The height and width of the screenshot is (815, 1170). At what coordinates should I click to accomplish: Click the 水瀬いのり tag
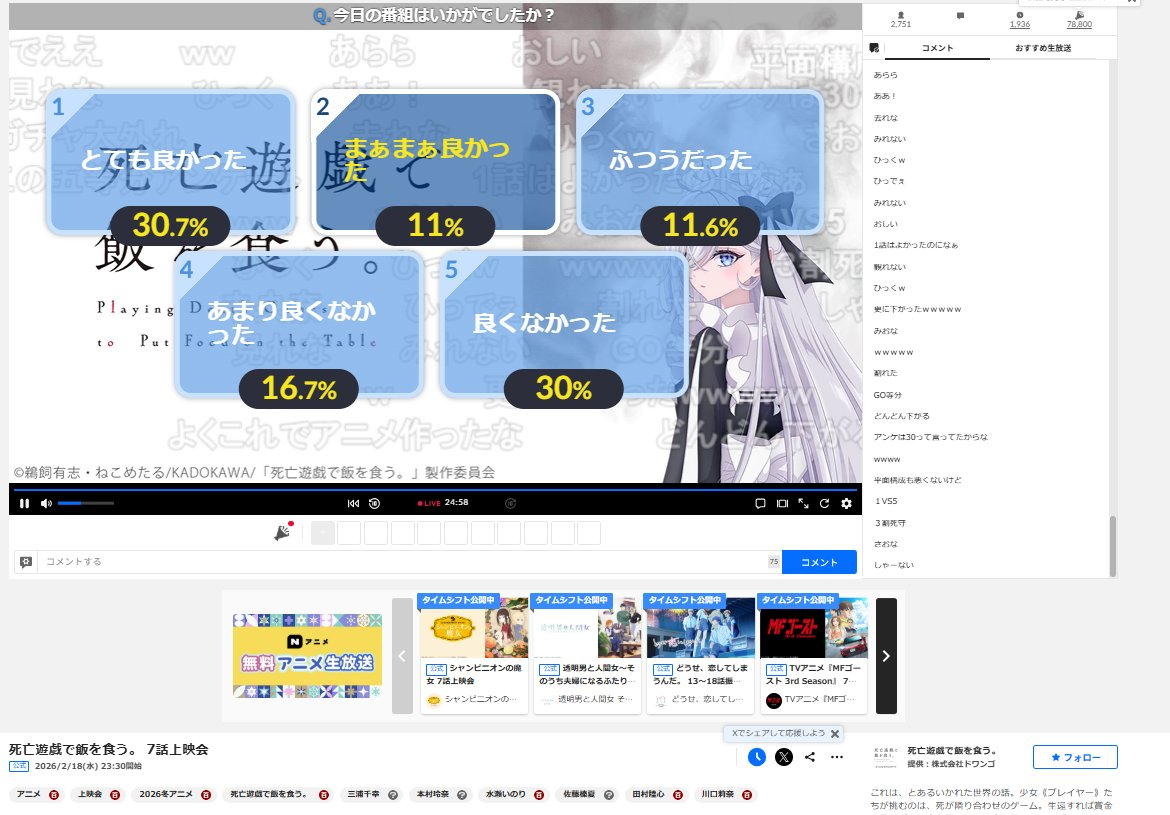click(x=506, y=794)
